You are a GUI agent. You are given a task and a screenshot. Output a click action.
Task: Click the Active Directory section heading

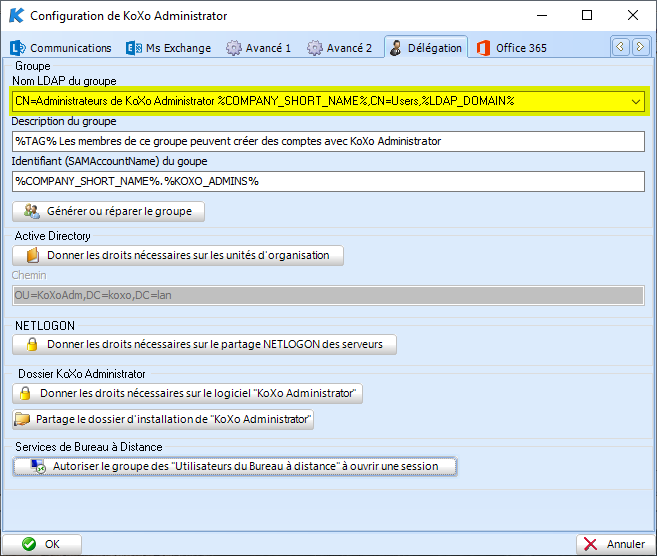[52, 236]
